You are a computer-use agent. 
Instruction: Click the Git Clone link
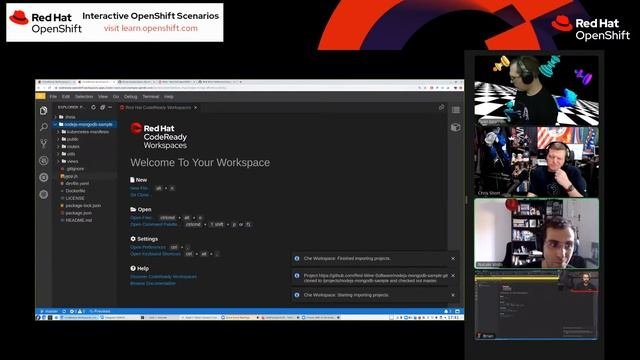(x=140, y=195)
